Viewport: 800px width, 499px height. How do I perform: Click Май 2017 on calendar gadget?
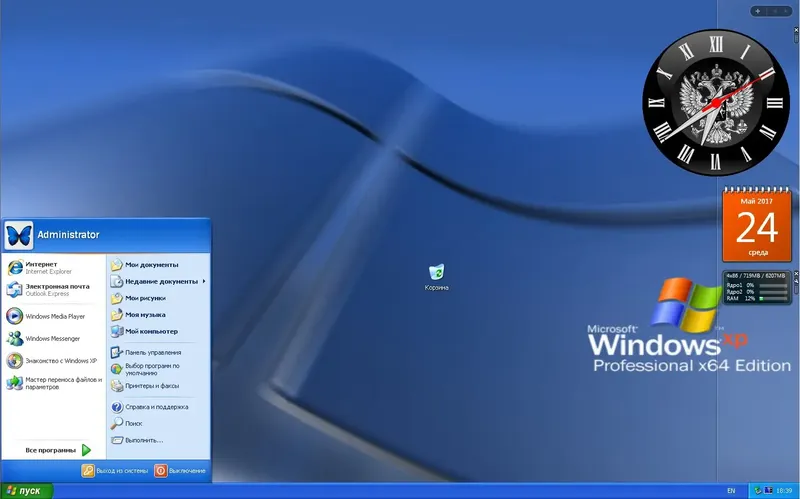(757, 201)
